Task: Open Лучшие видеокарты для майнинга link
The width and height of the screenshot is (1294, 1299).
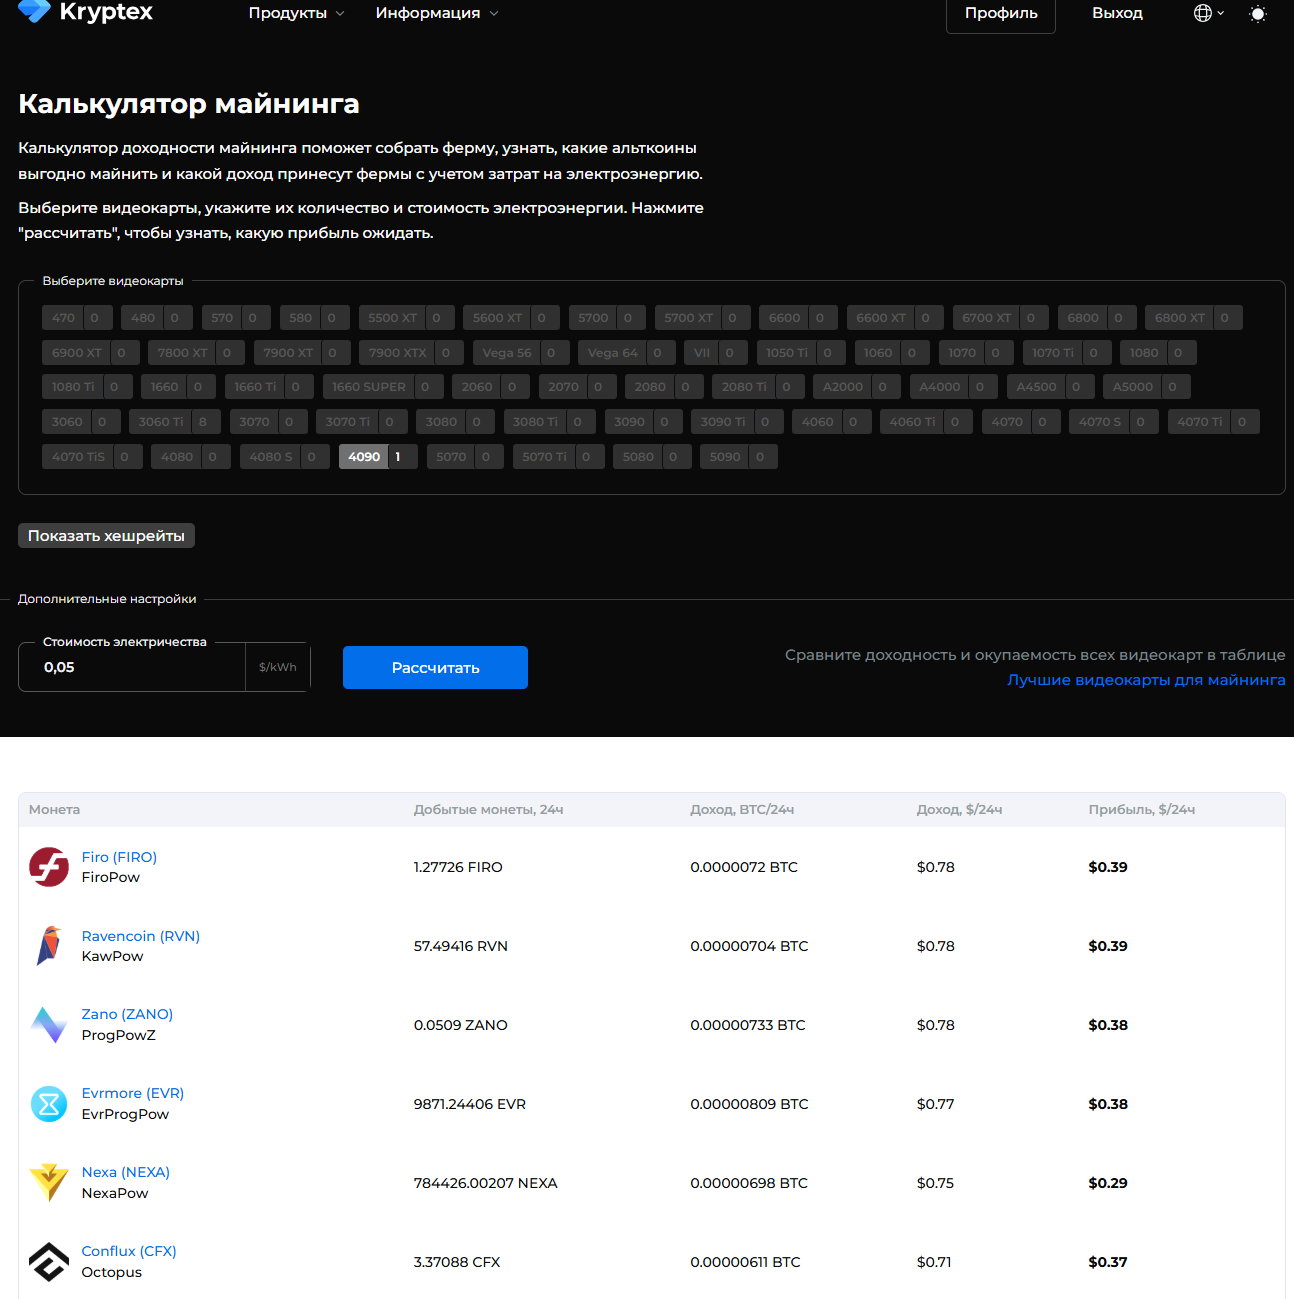Action: point(1146,680)
